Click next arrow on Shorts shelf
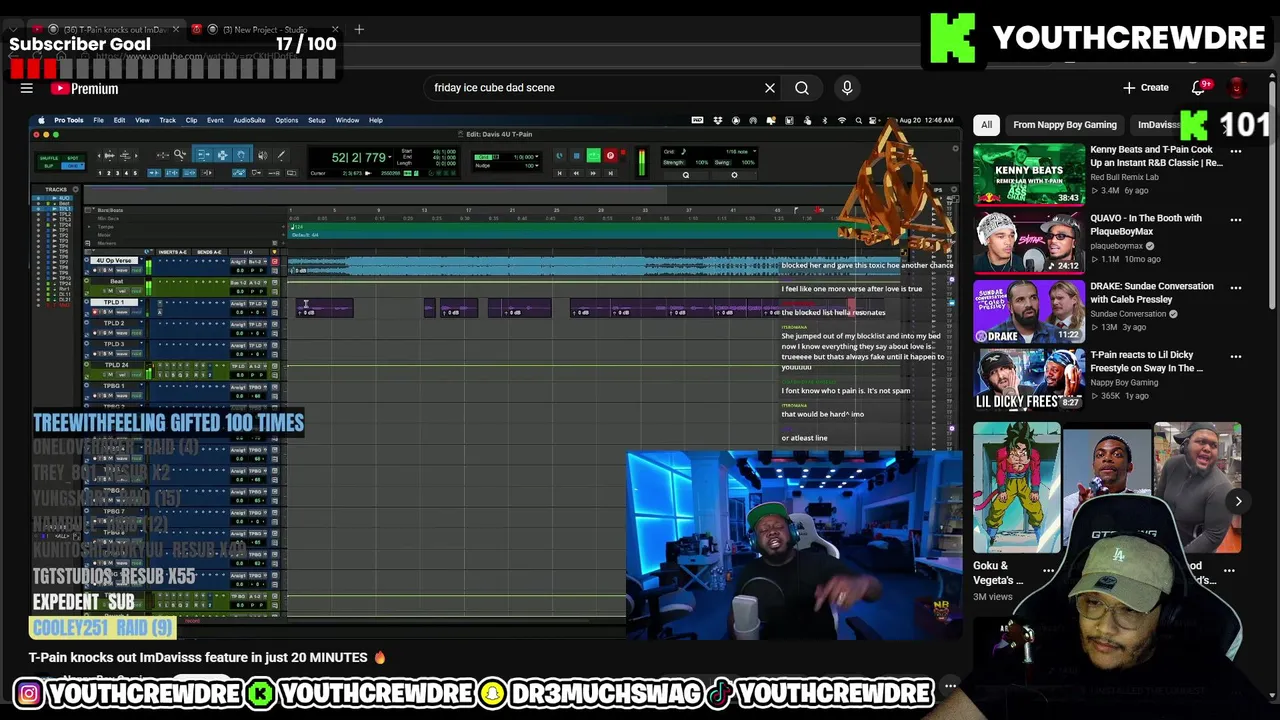This screenshot has height=720, width=1280. coord(1238,502)
